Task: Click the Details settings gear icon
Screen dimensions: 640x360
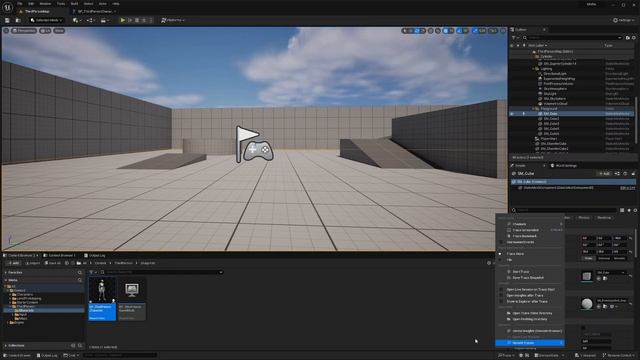Action: [x=635, y=210]
